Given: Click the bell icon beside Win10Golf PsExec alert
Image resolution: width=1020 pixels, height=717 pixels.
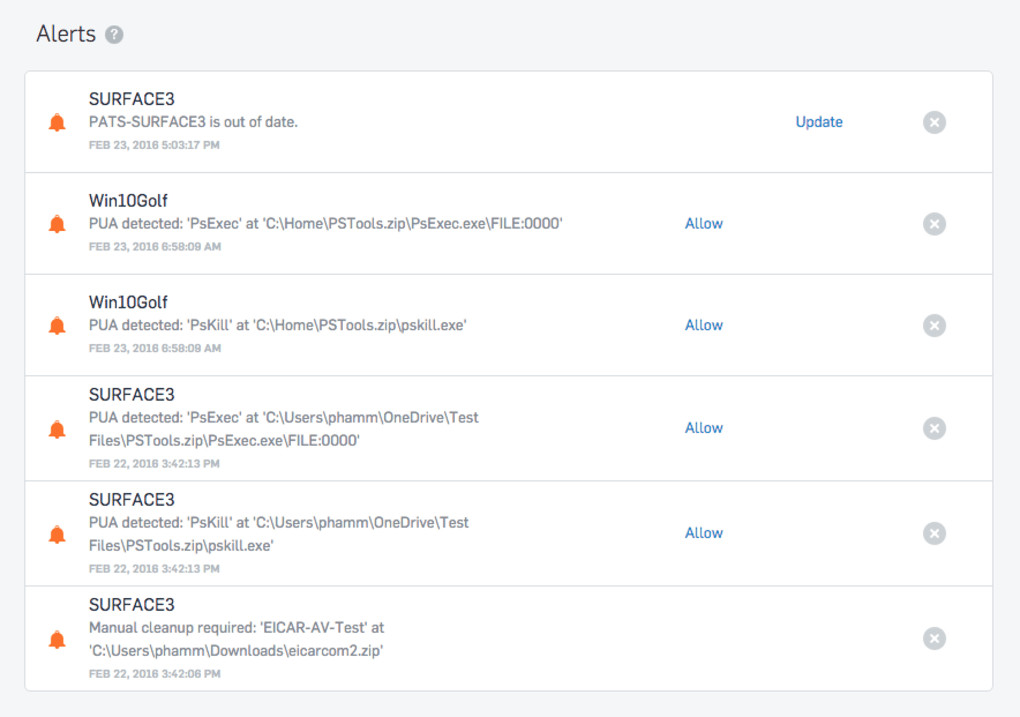Looking at the screenshot, I should click(x=57, y=225).
